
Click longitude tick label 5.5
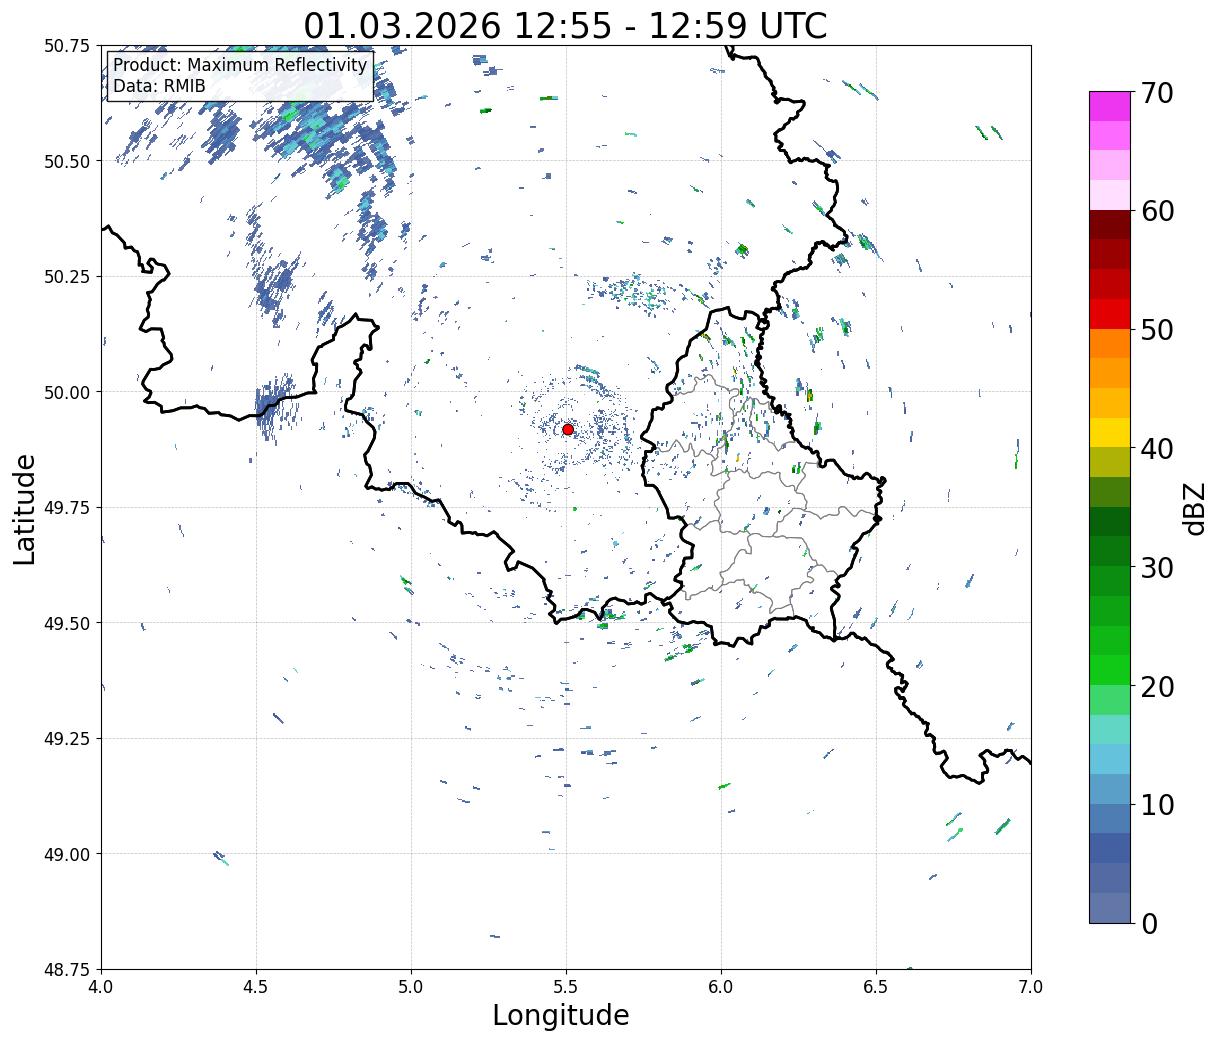[566, 986]
